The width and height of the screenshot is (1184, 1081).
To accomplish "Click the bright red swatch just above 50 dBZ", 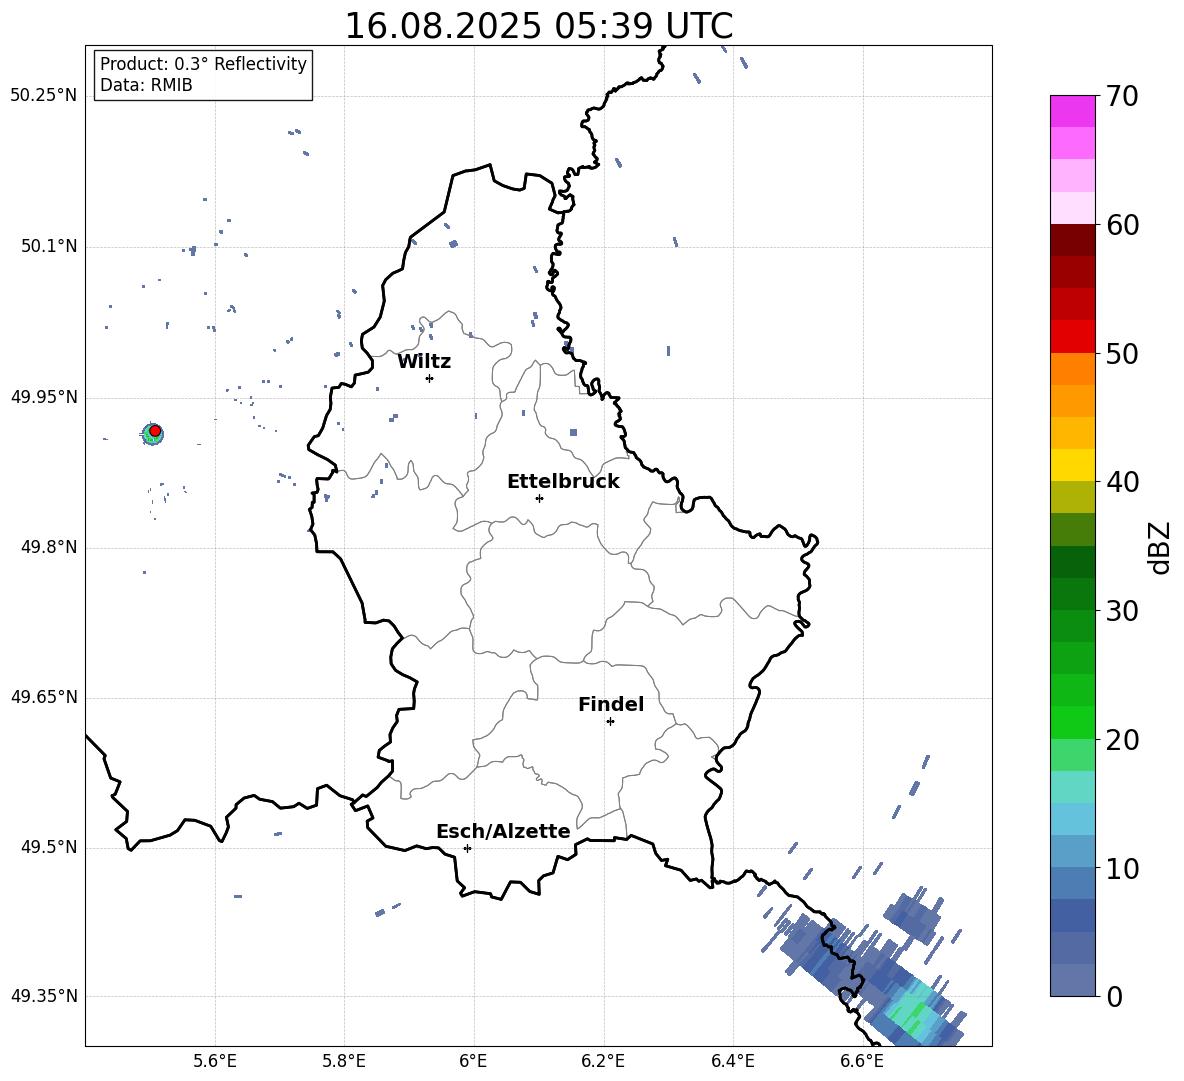I will (1072, 337).
